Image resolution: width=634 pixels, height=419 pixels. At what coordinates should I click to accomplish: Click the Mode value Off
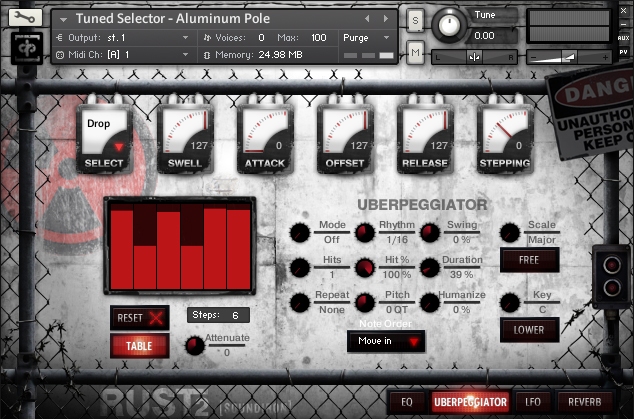[332, 240]
